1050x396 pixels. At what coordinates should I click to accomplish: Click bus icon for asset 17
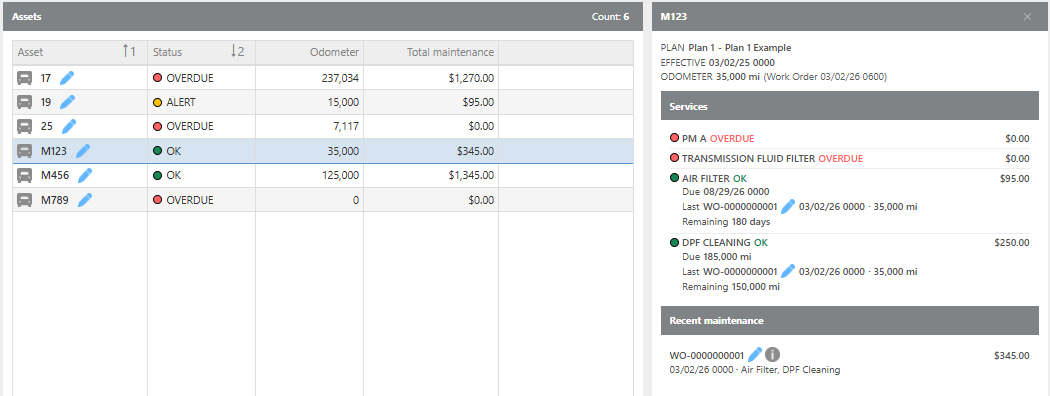pos(25,78)
